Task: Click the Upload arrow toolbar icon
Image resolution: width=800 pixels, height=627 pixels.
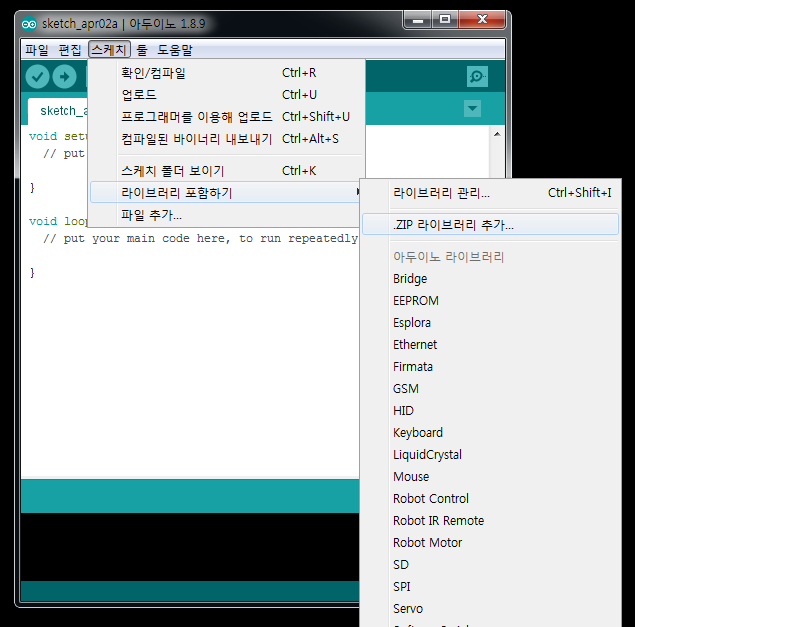Action: (x=65, y=77)
